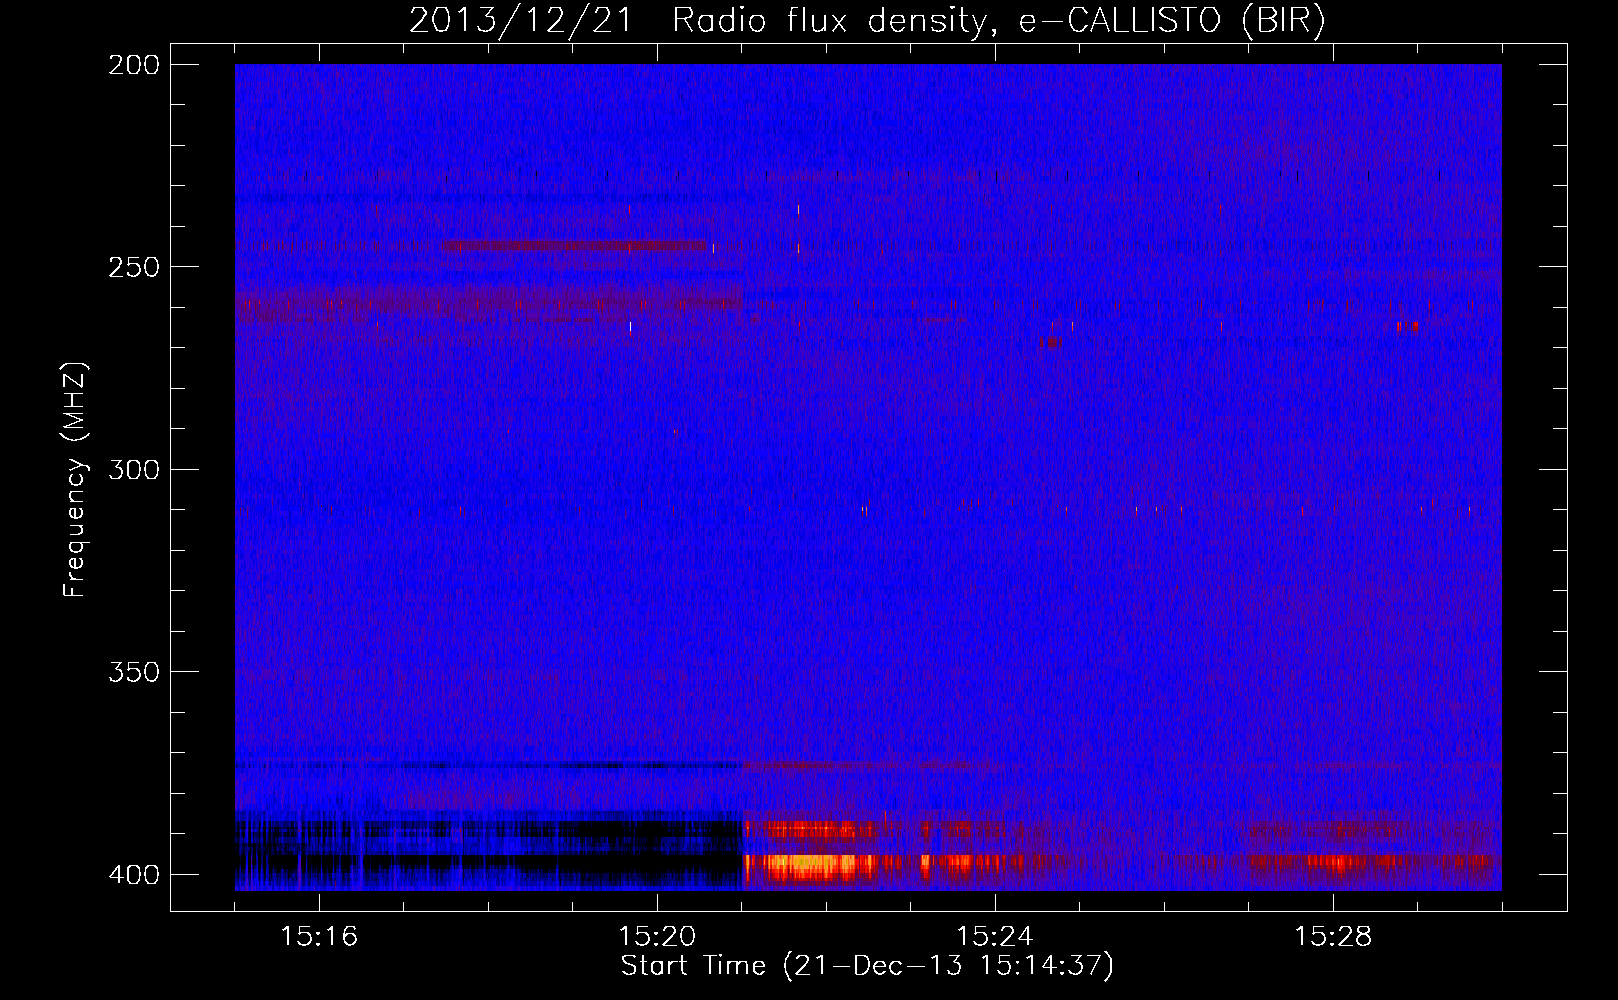
Task: Click the '350' frequency tick label
Action: pos(133,671)
